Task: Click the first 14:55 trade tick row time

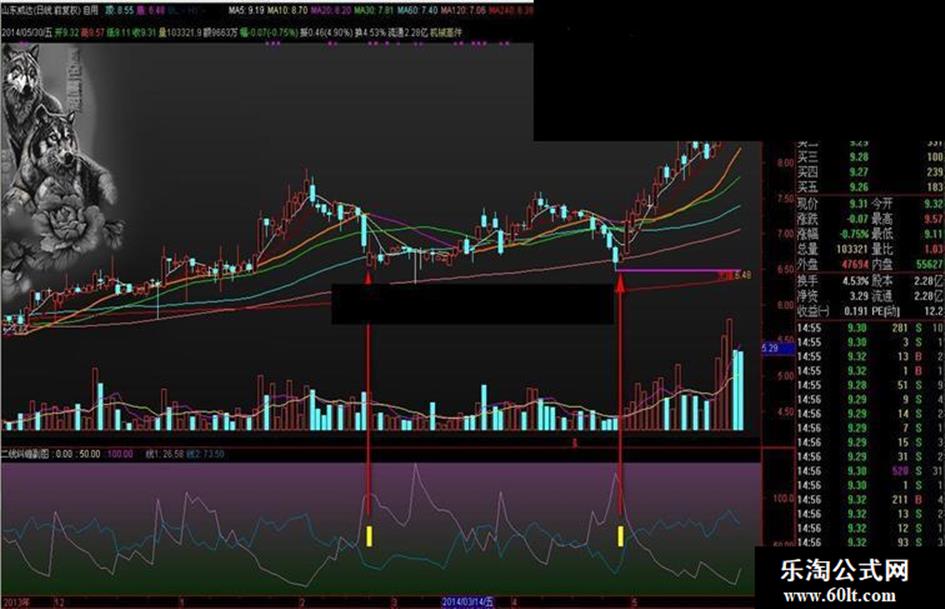Action: (x=809, y=328)
